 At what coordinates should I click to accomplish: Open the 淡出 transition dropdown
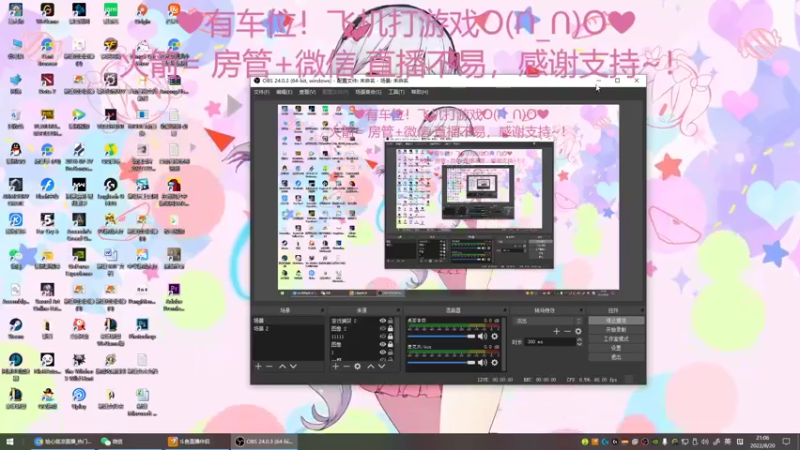coord(547,321)
